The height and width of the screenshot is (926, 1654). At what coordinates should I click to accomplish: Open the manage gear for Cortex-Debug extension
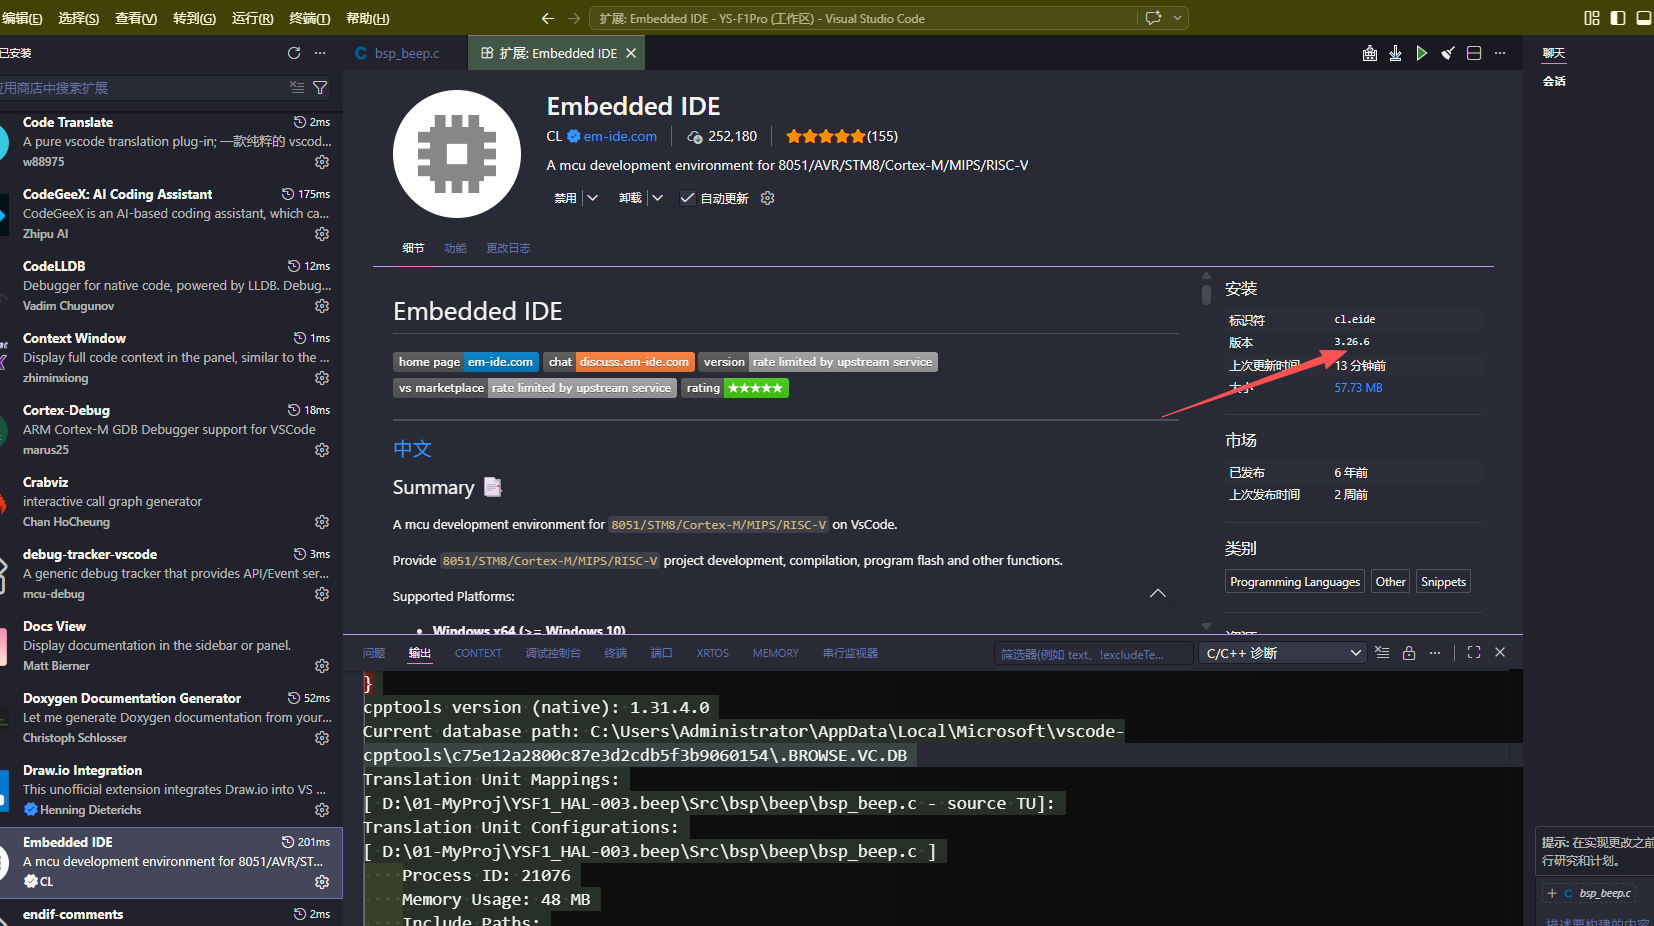tap(322, 450)
